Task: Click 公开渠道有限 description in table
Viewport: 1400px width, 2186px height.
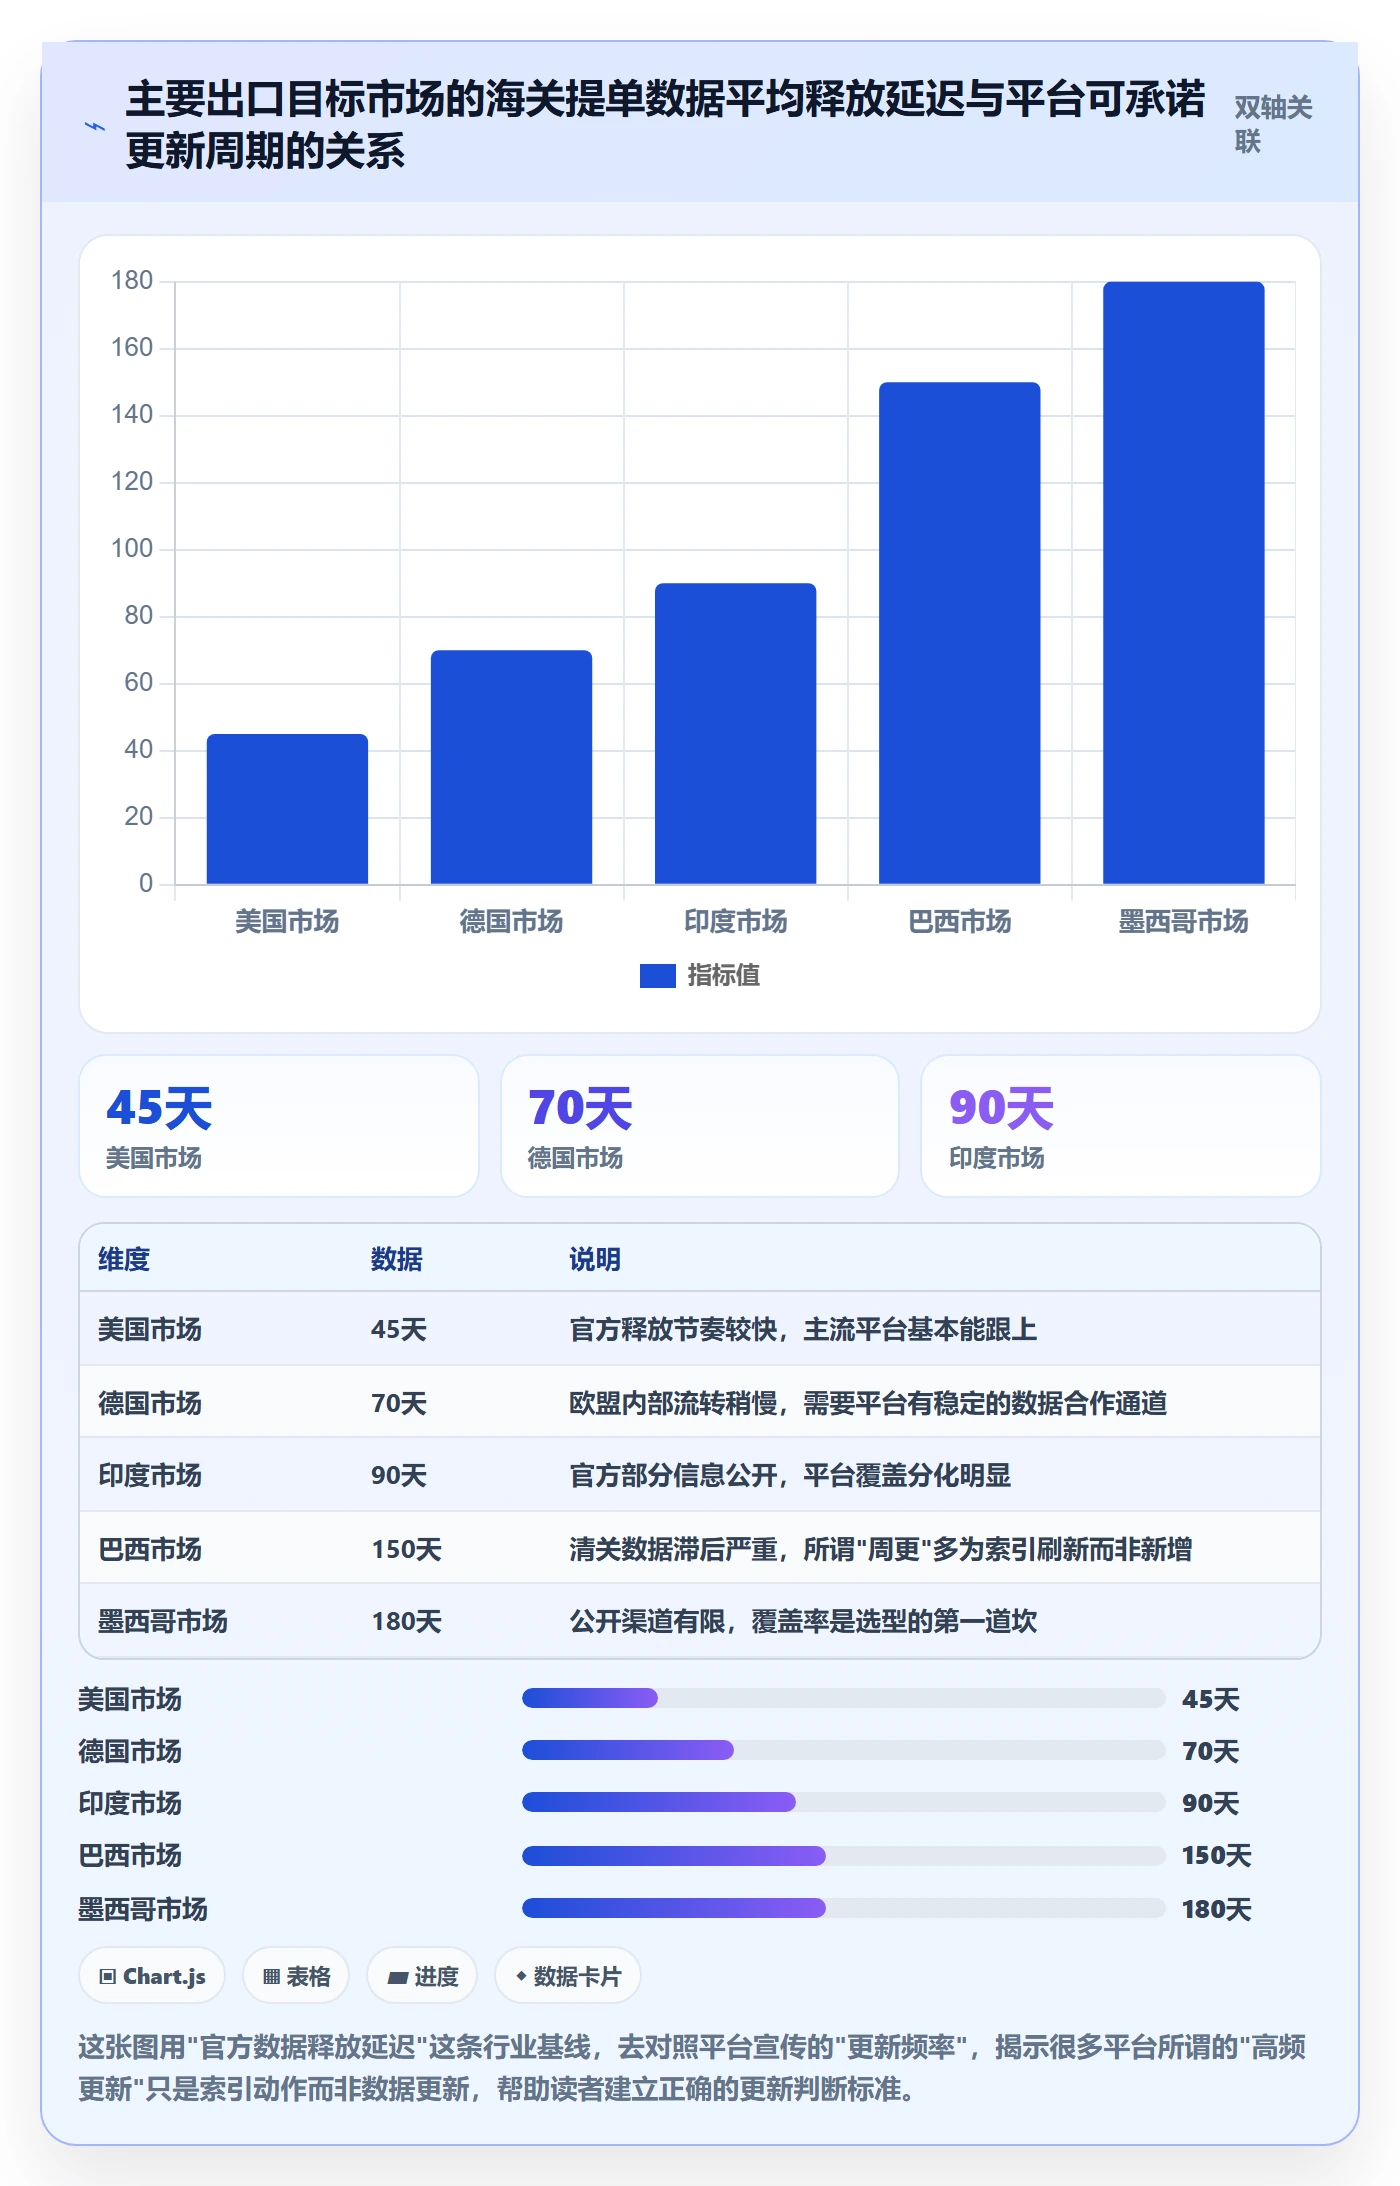Action: point(803,1621)
